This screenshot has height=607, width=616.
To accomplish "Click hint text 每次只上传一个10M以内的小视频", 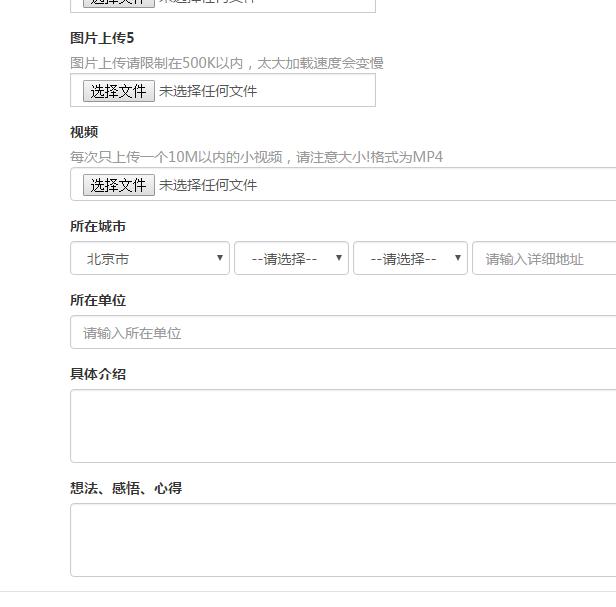I will pyautogui.click(x=176, y=157).
